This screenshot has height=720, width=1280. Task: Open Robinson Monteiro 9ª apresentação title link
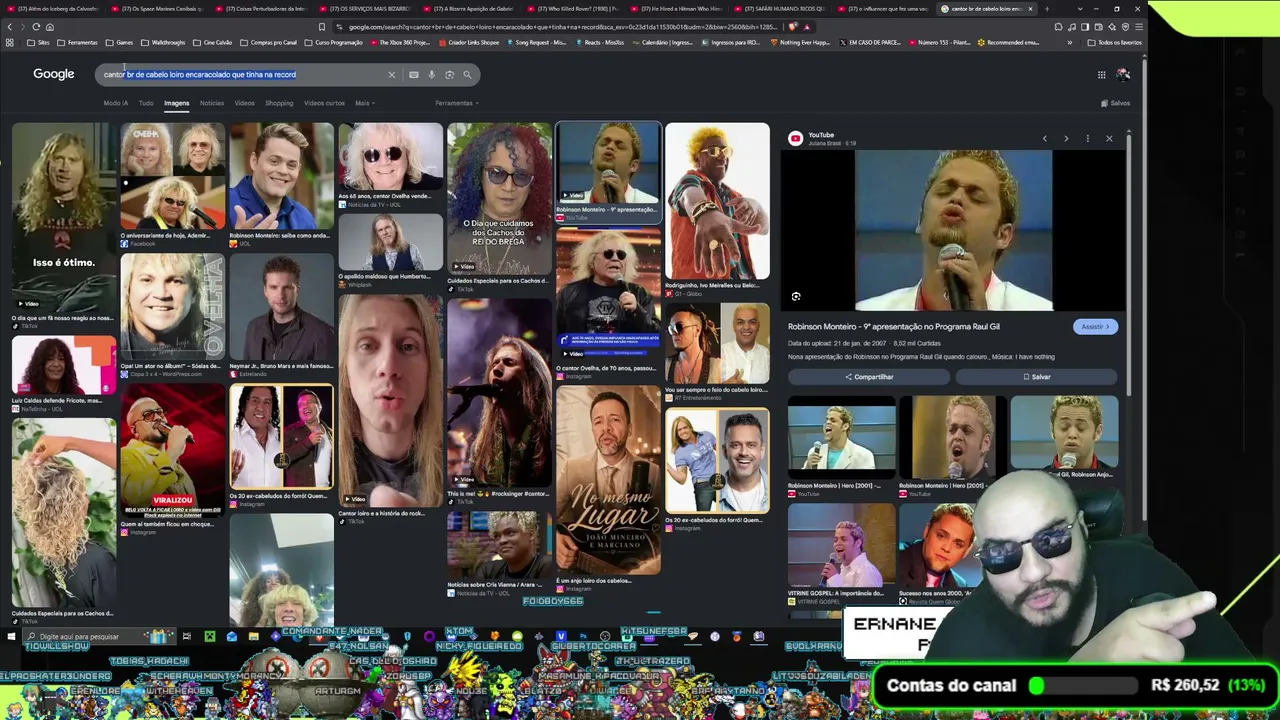(894, 327)
